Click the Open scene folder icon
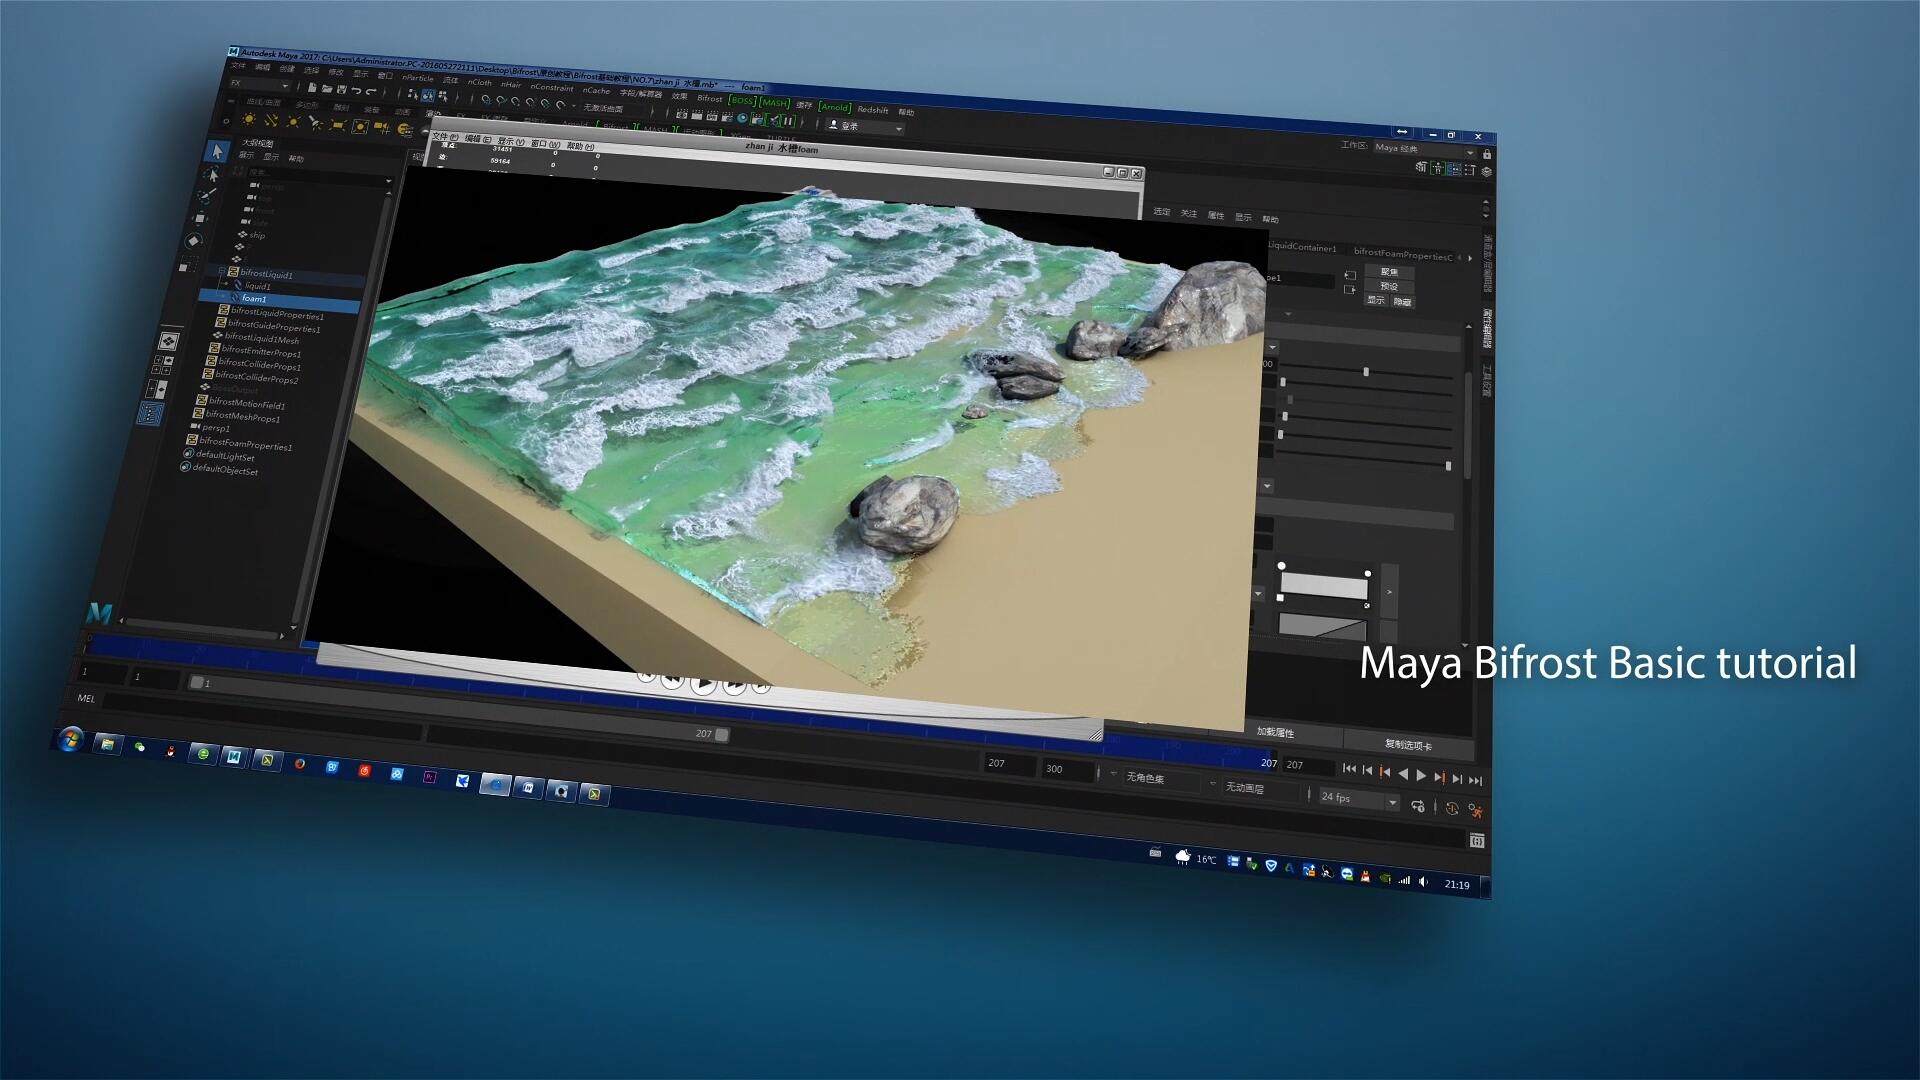This screenshot has height=1080, width=1920. 327,89
